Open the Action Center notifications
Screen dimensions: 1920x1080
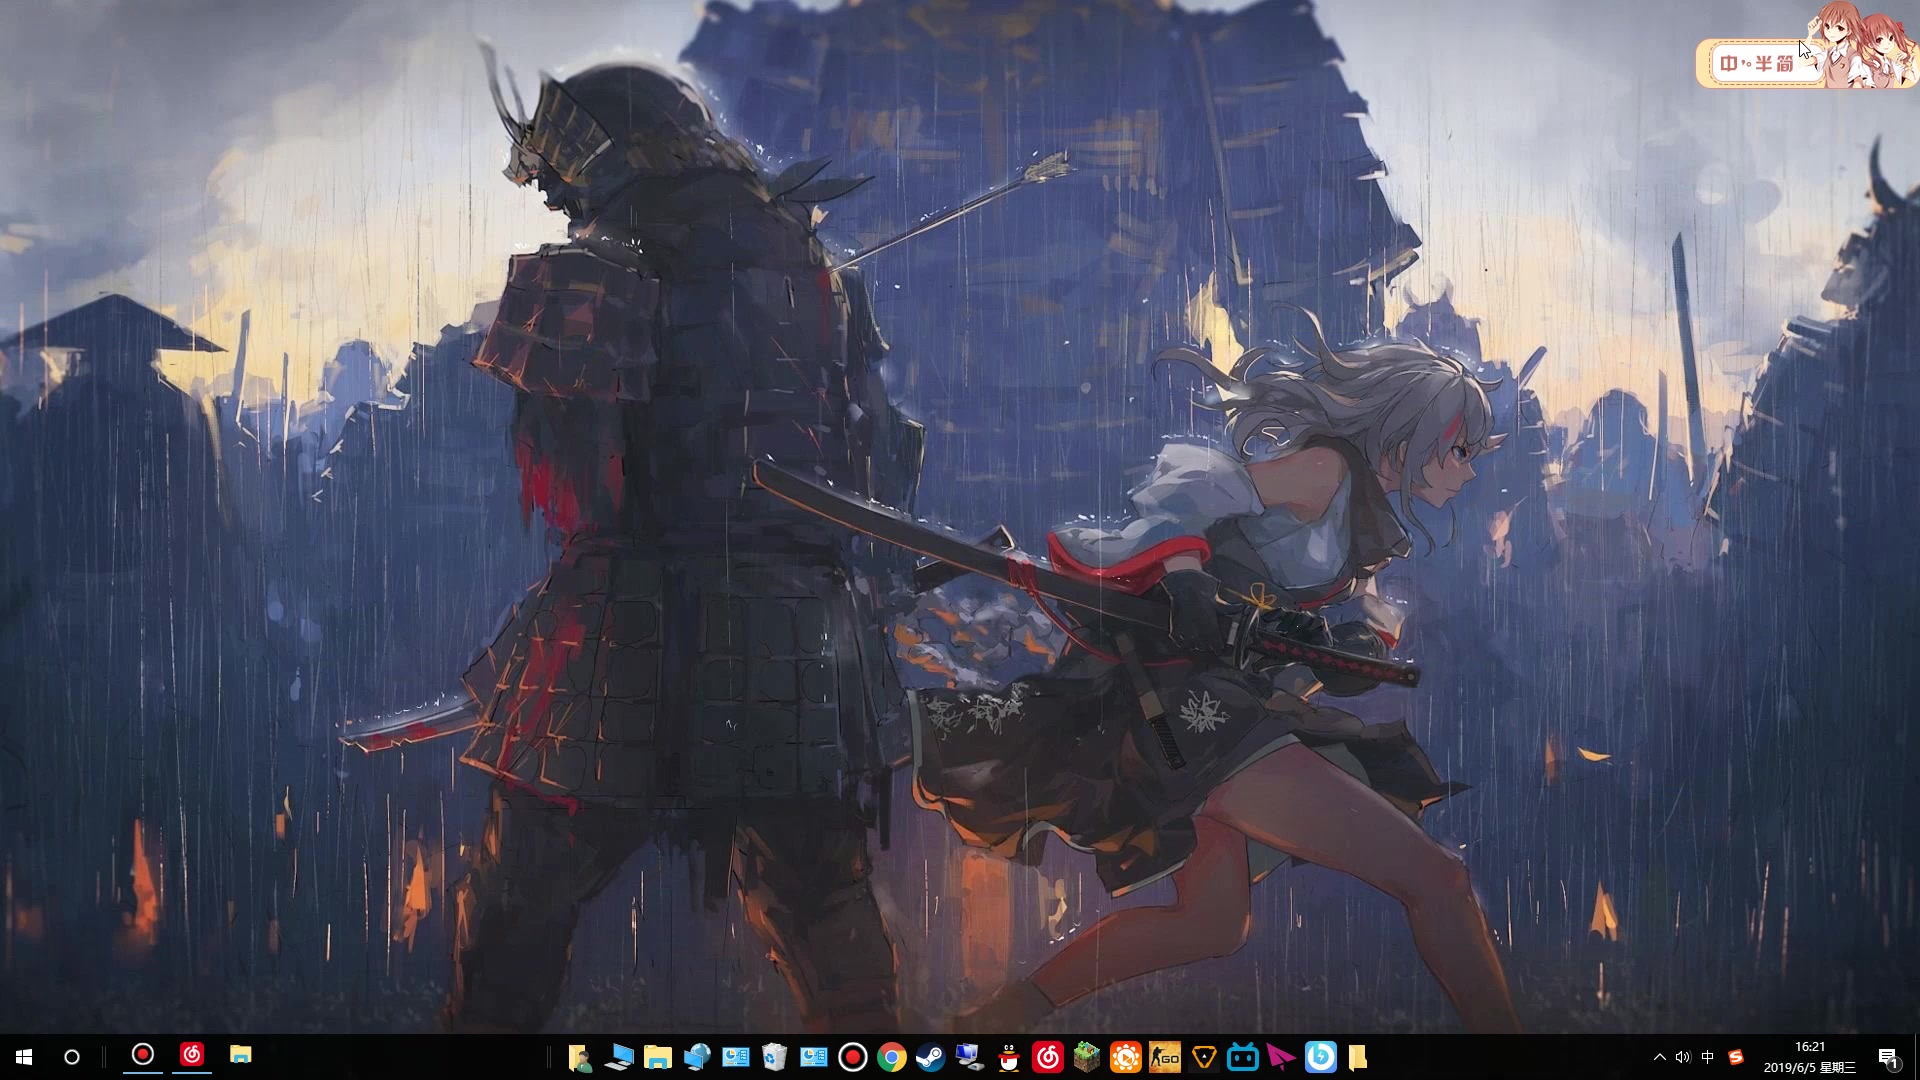click(1888, 1057)
